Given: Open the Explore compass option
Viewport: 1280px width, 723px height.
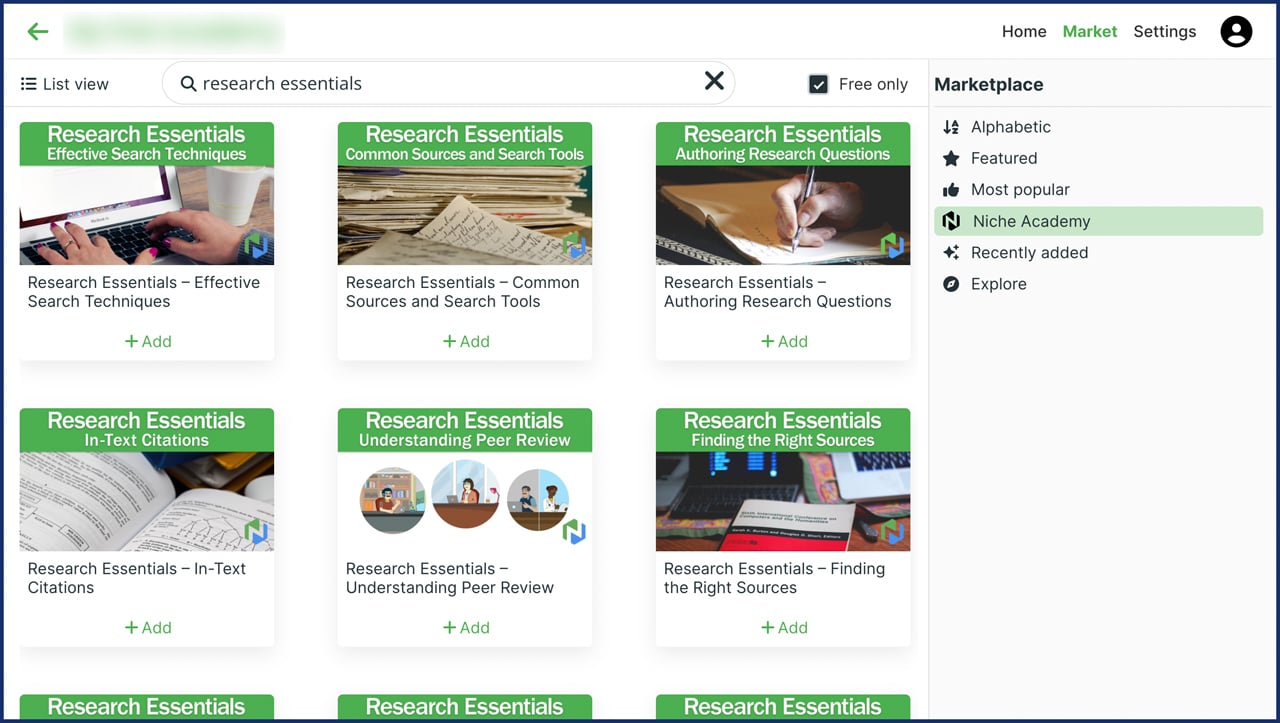Looking at the screenshot, I should pos(998,284).
